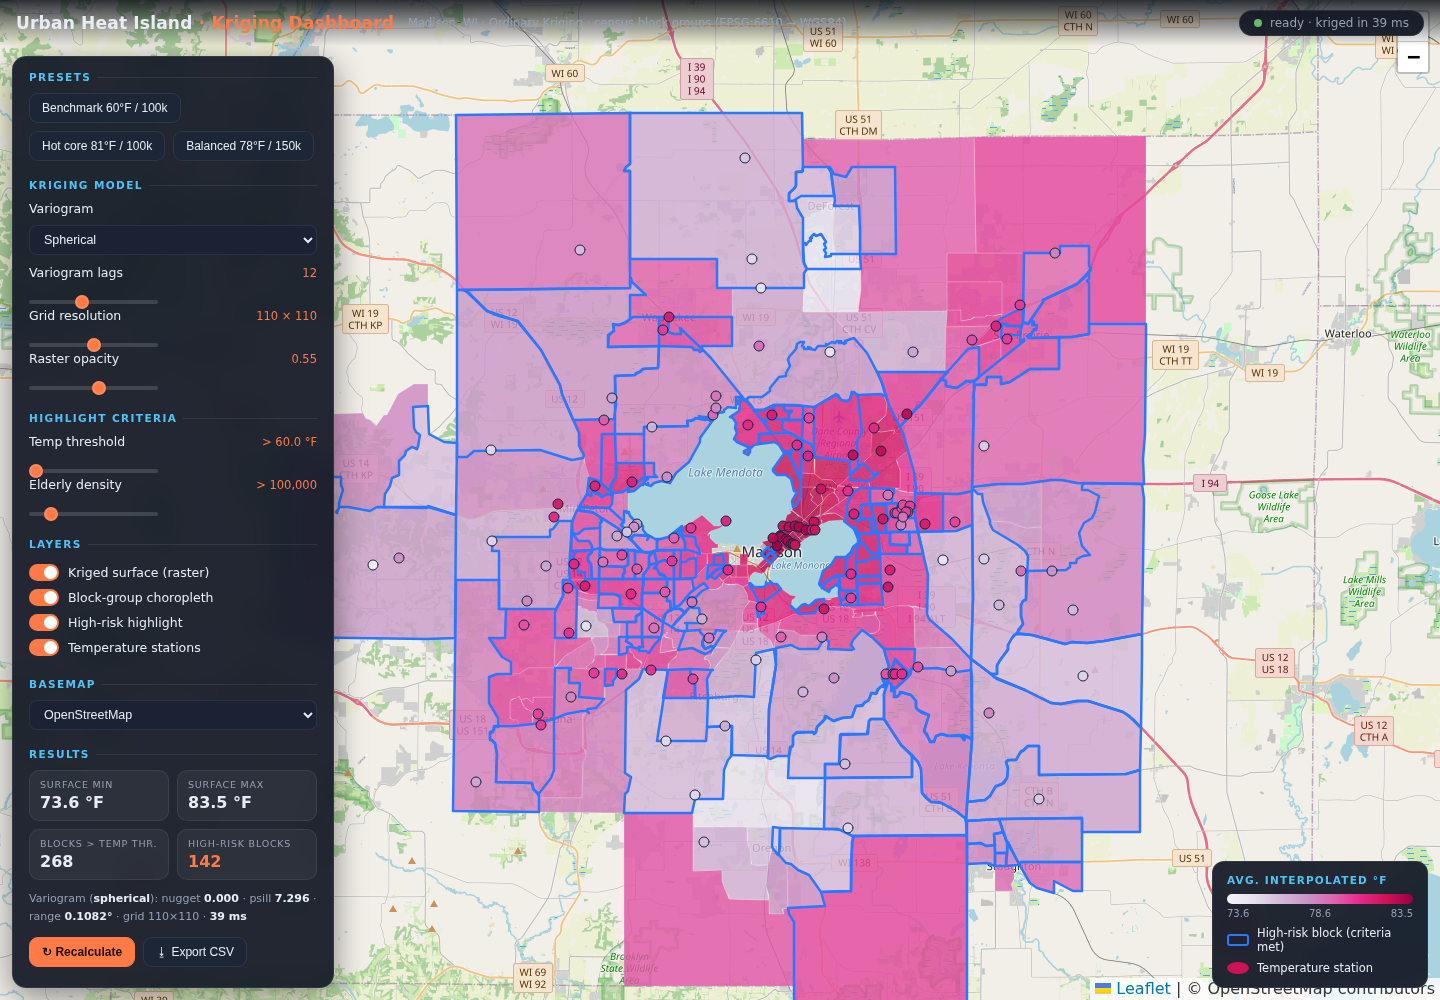Click the 'US 12 US 18' road shield
This screenshot has width=1440, height=1000.
pyautogui.click(x=1275, y=663)
